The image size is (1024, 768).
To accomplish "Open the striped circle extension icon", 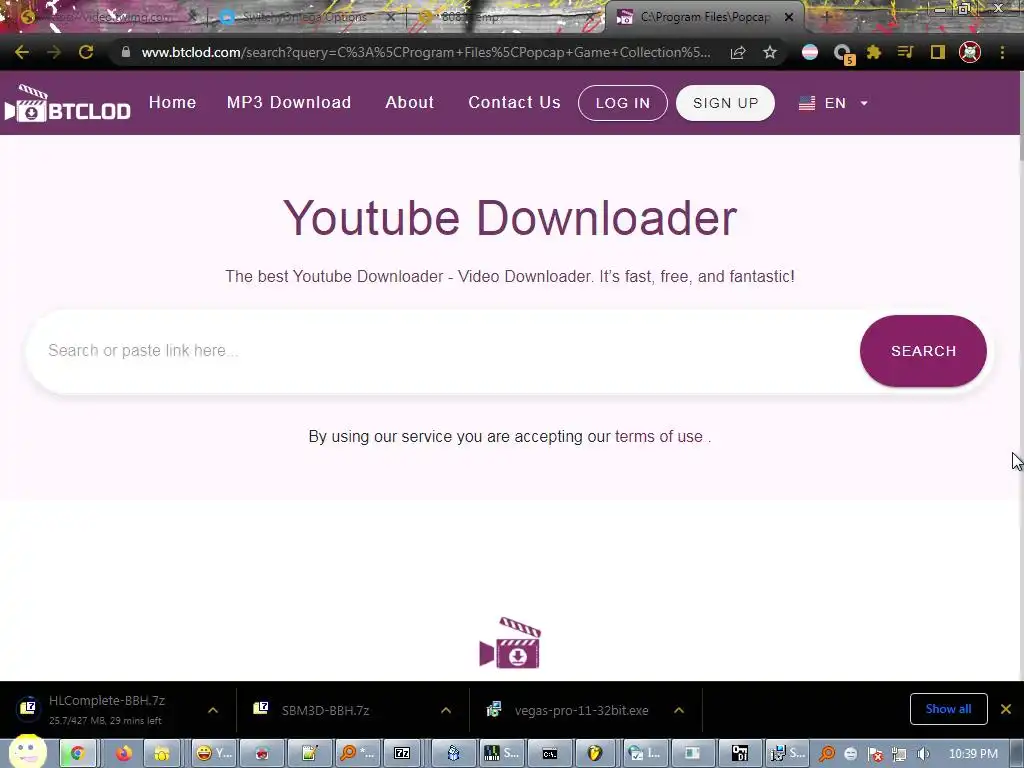I will tap(810, 52).
